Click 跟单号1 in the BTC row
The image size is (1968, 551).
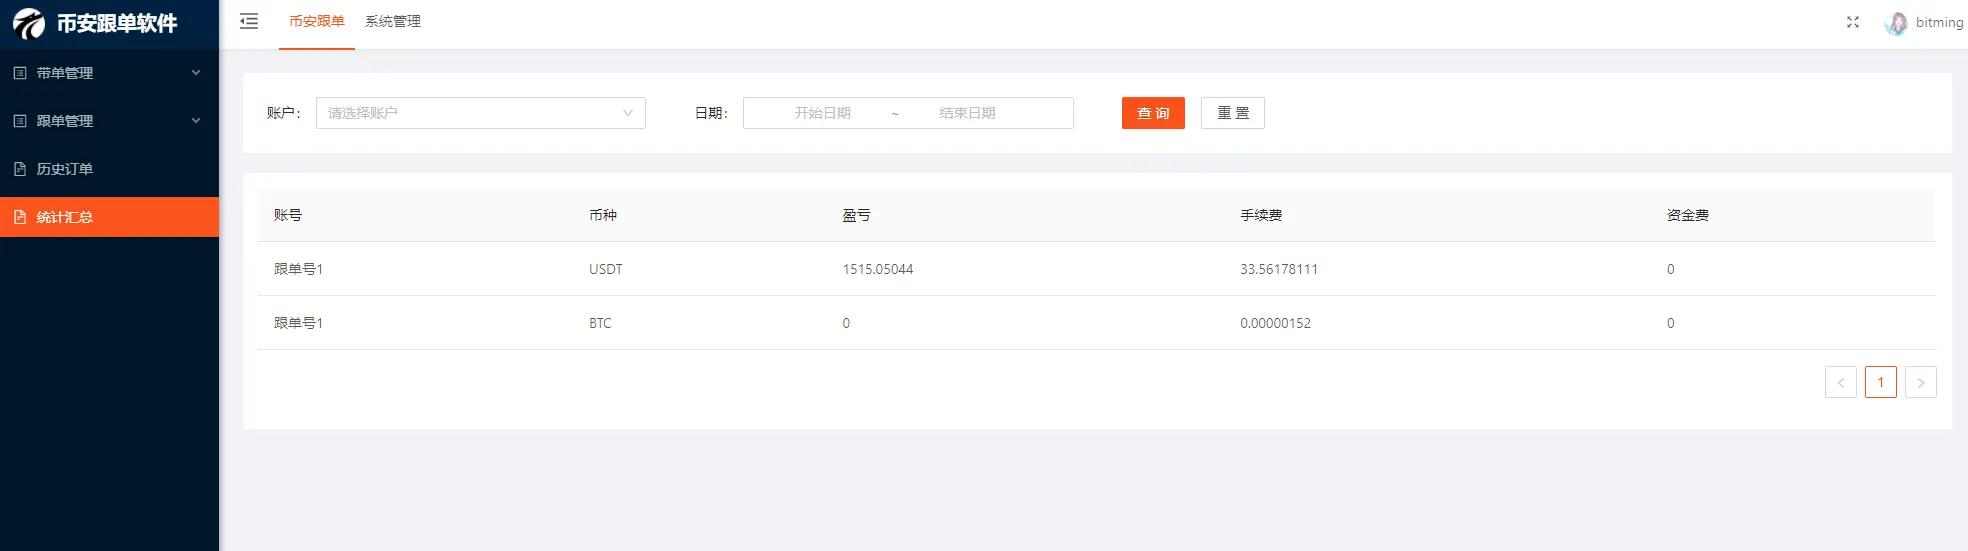coord(298,323)
